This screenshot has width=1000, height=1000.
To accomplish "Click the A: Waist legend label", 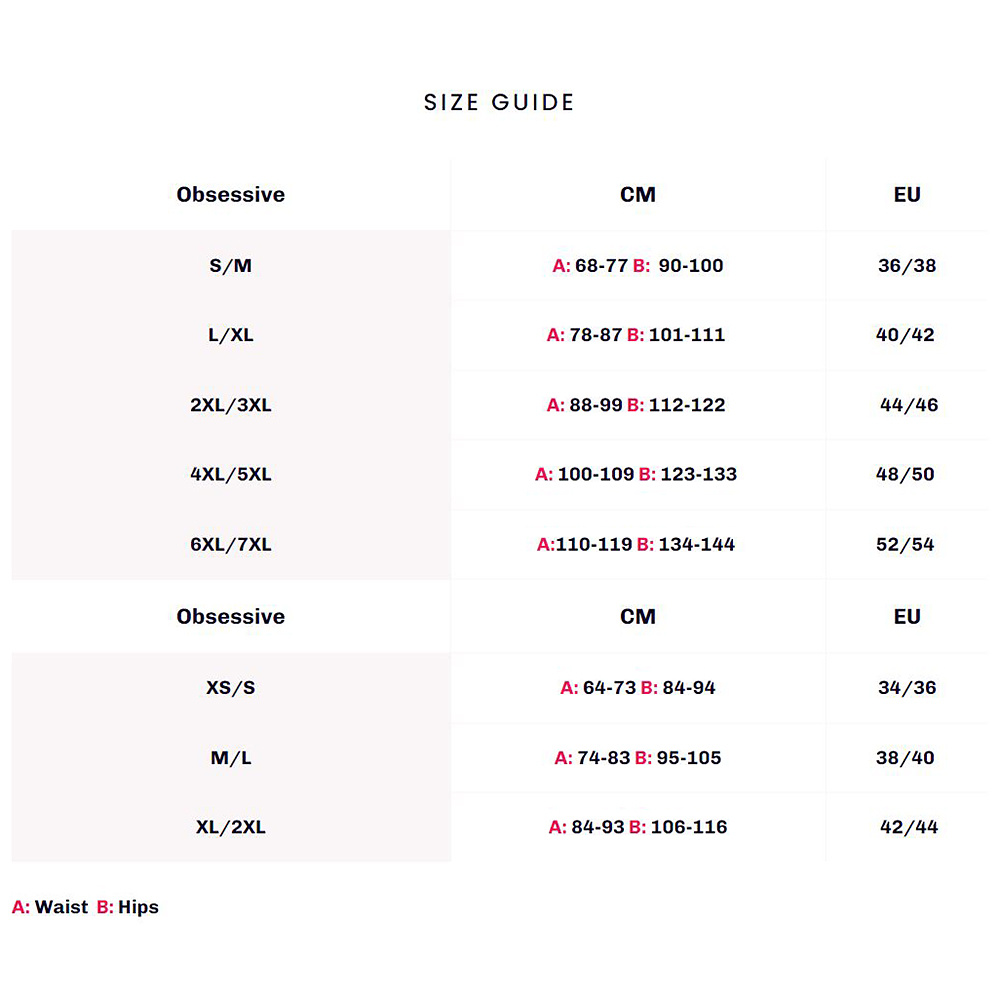I will point(50,908).
